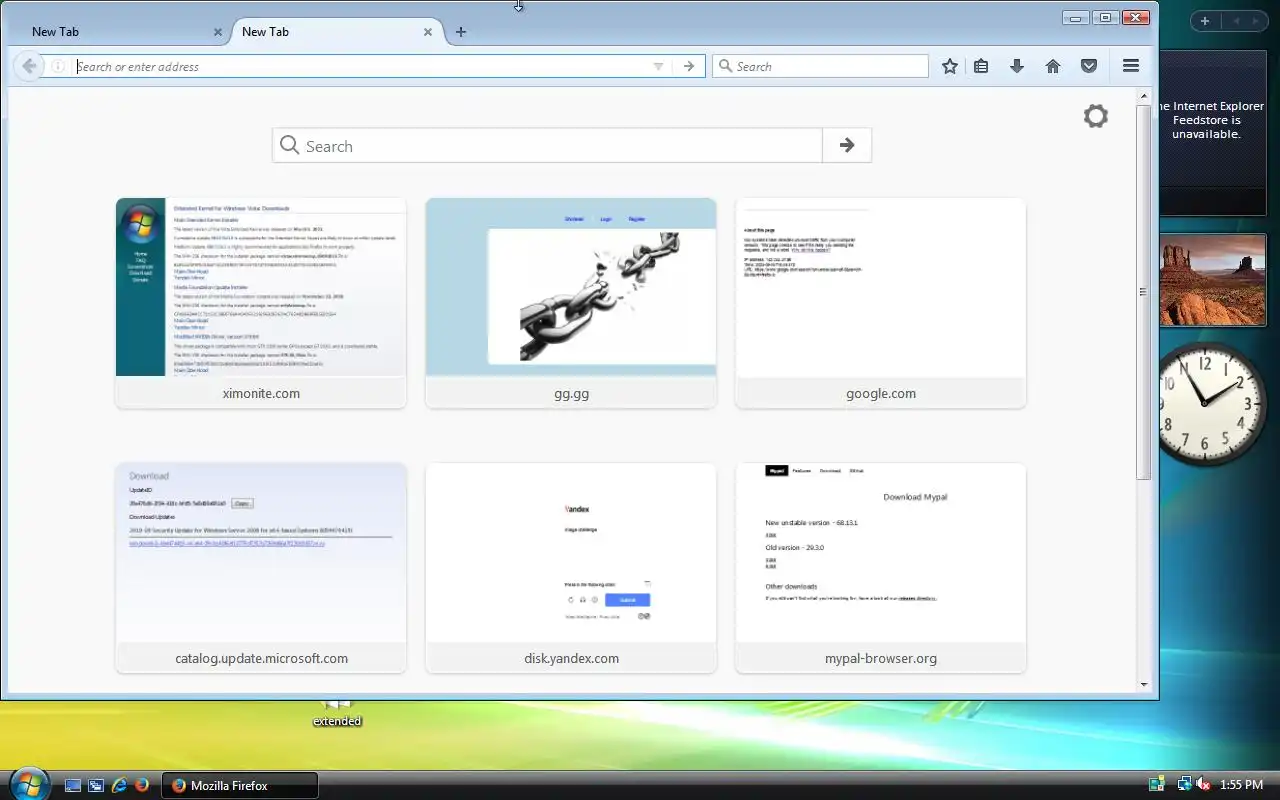This screenshot has height=800, width=1280.
Task: Open the catalog.update.microsoft.com tile
Action: [x=261, y=568]
